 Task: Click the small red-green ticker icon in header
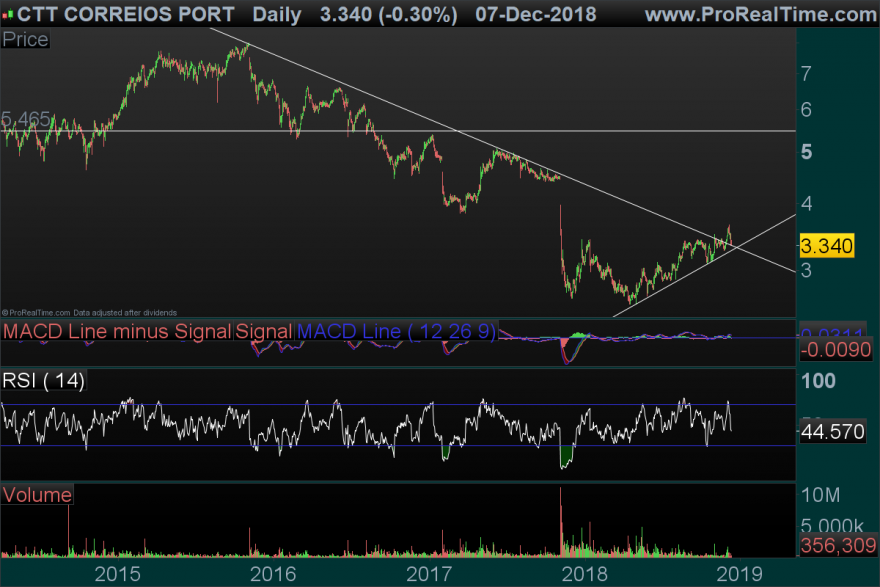click(x=8, y=15)
